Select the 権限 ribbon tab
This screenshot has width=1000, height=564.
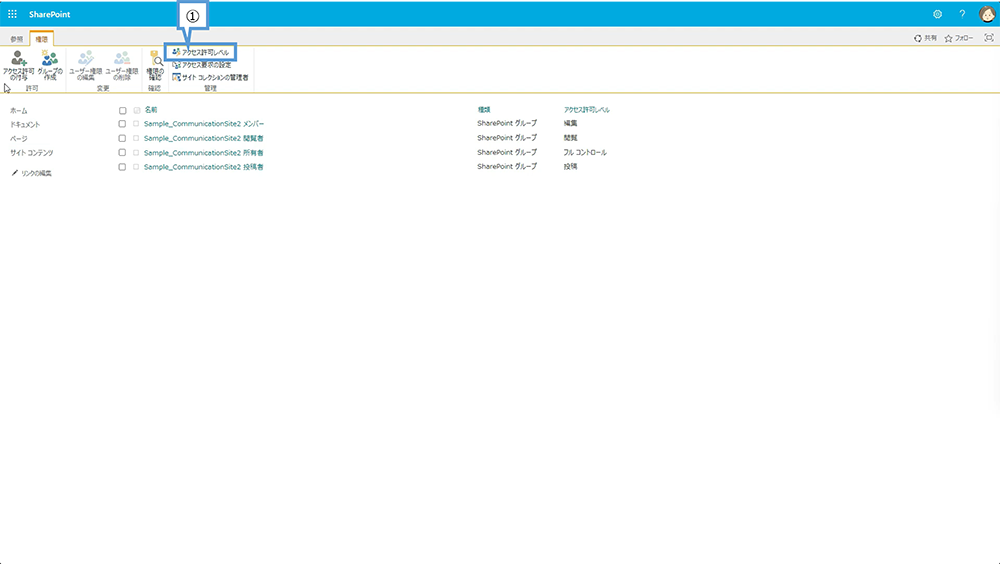(x=41, y=39)
